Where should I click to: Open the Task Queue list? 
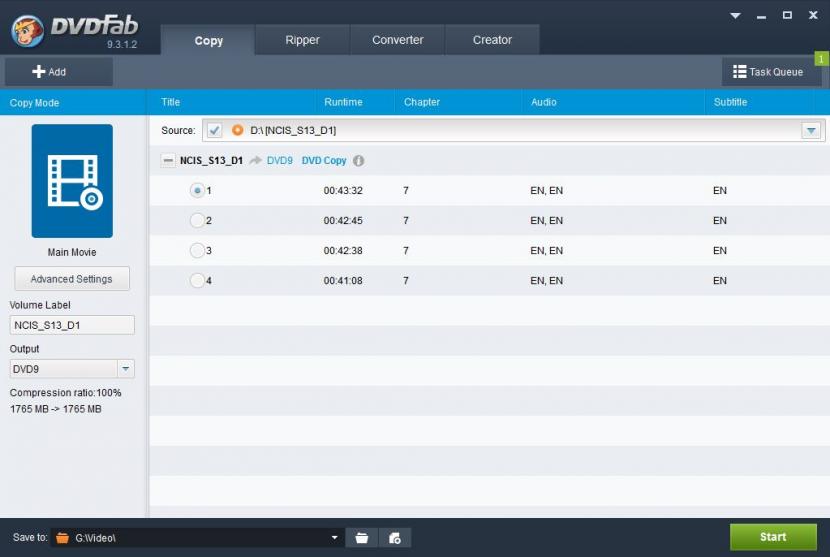click(768, 72)
